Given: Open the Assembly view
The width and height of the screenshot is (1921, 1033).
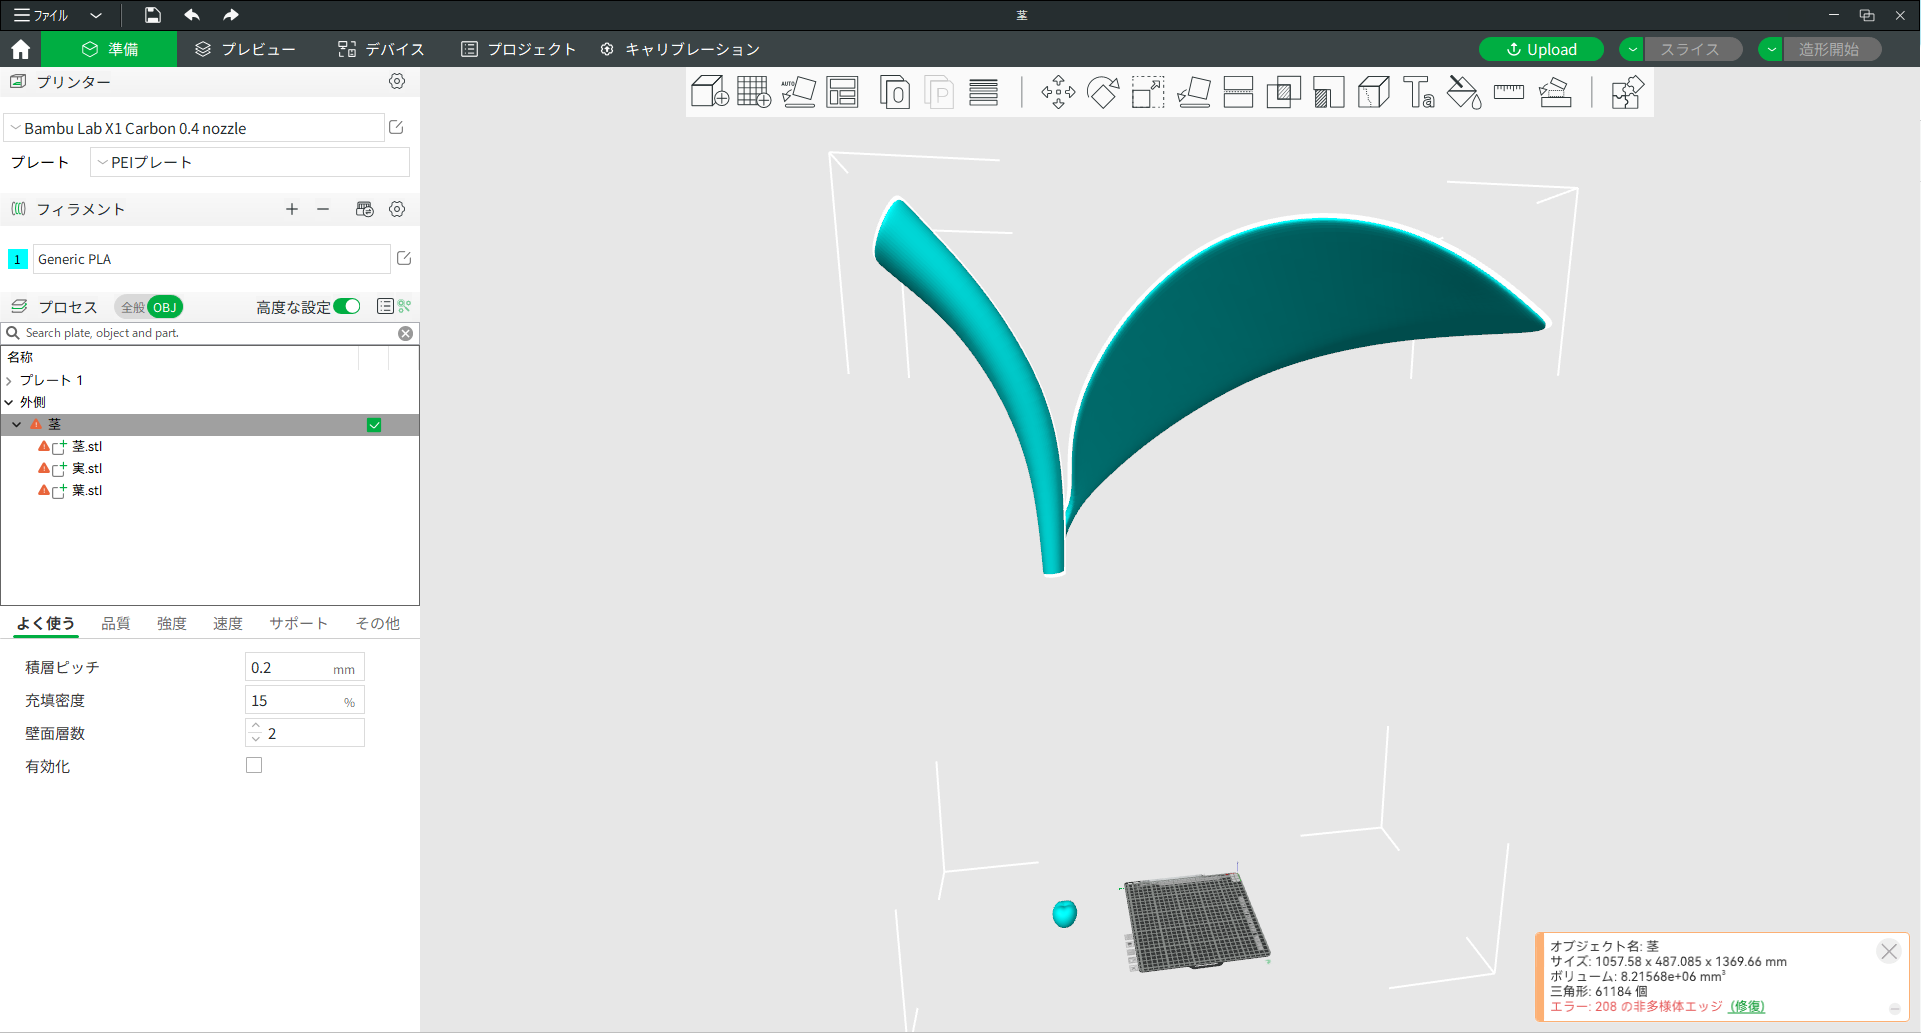Looking at the screenshot, I should tap(1627, 93).
